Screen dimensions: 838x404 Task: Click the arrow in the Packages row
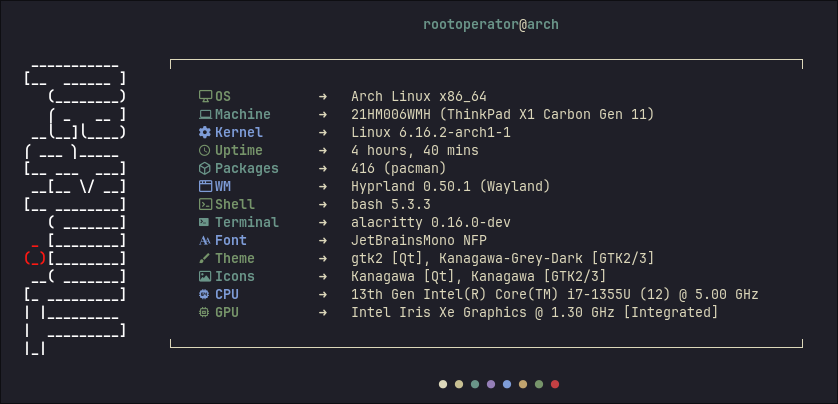pyautogui.click(x=323, y=168)
